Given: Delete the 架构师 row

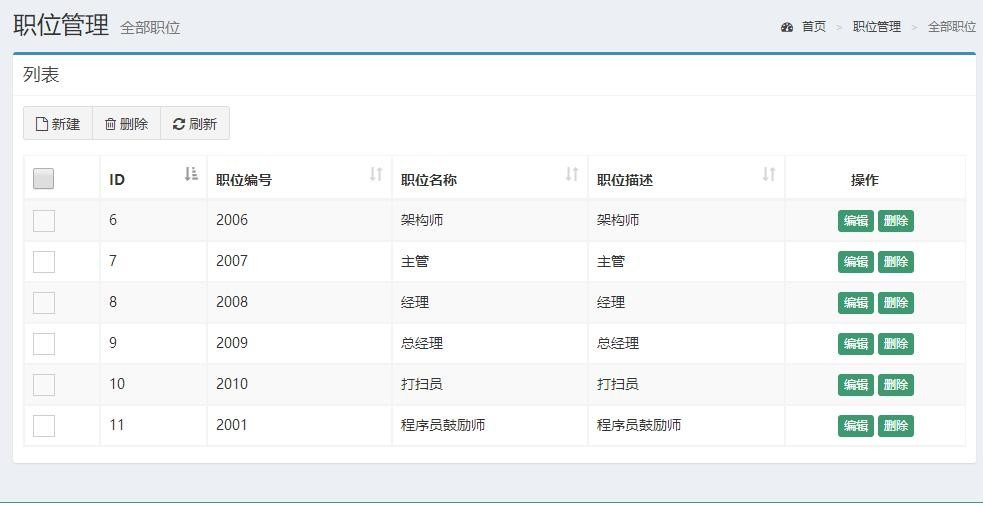Looking at the screenshot, I should click(x=896, y=221).
